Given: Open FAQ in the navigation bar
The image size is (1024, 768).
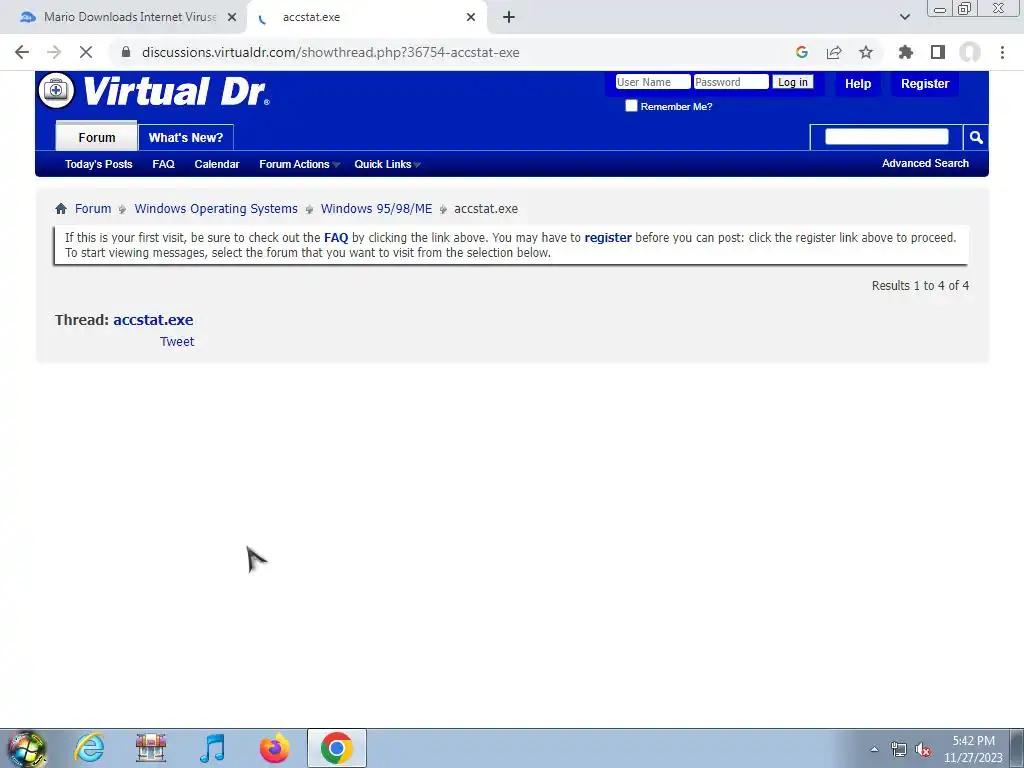Looking at the screenshot, I should [163, 164].
